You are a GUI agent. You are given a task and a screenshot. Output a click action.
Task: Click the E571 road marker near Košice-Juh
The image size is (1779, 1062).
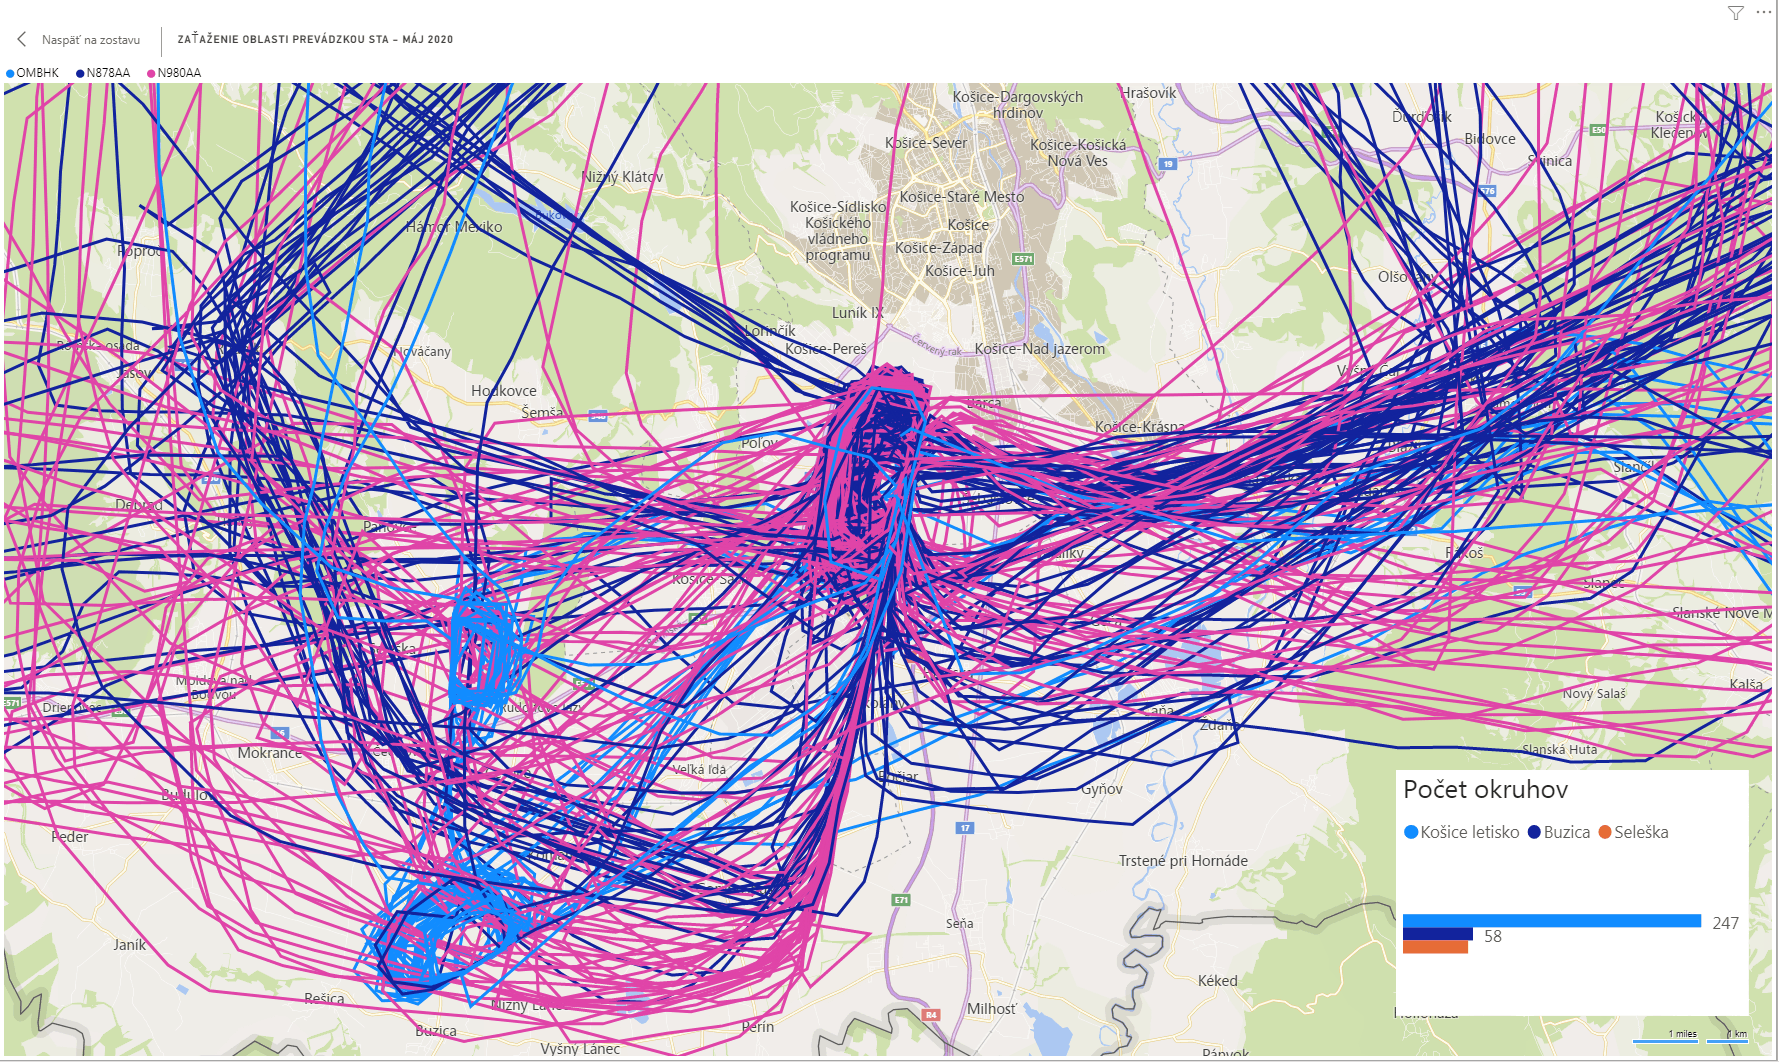[1022, 259]
